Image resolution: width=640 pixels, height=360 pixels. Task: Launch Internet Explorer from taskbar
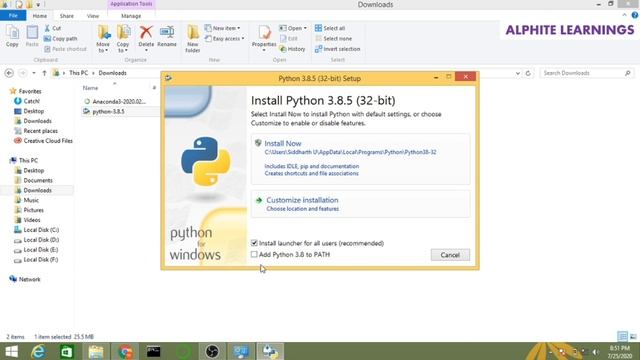(x=38, y=351)
